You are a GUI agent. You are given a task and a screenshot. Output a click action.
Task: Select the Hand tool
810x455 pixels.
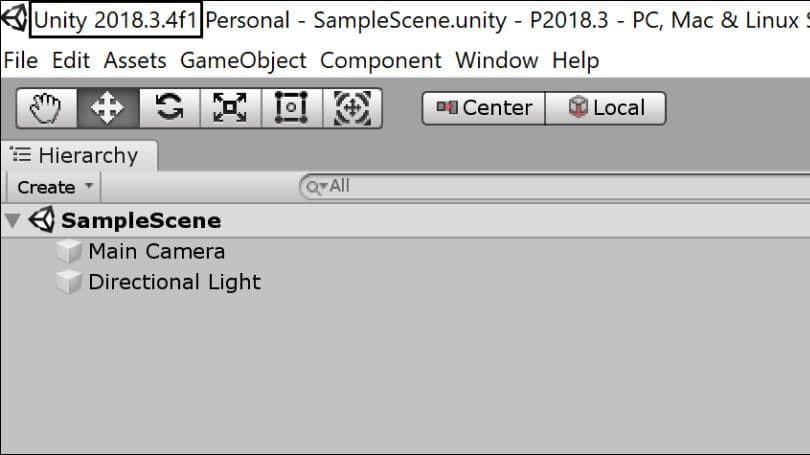click(46, 108)
